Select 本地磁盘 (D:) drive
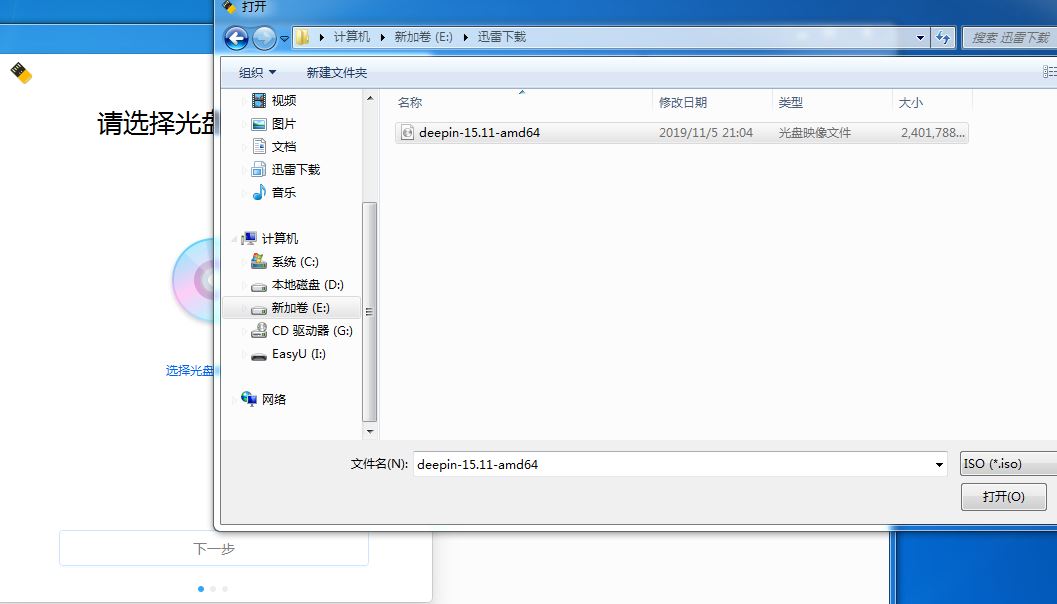The image size is (1057, 604). coord(307,284)
